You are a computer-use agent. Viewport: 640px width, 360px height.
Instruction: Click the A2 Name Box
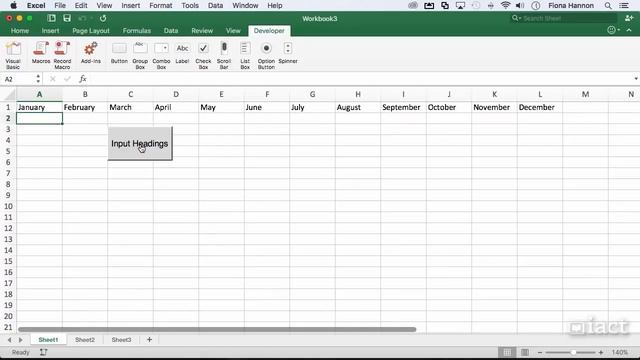[18, 79]
